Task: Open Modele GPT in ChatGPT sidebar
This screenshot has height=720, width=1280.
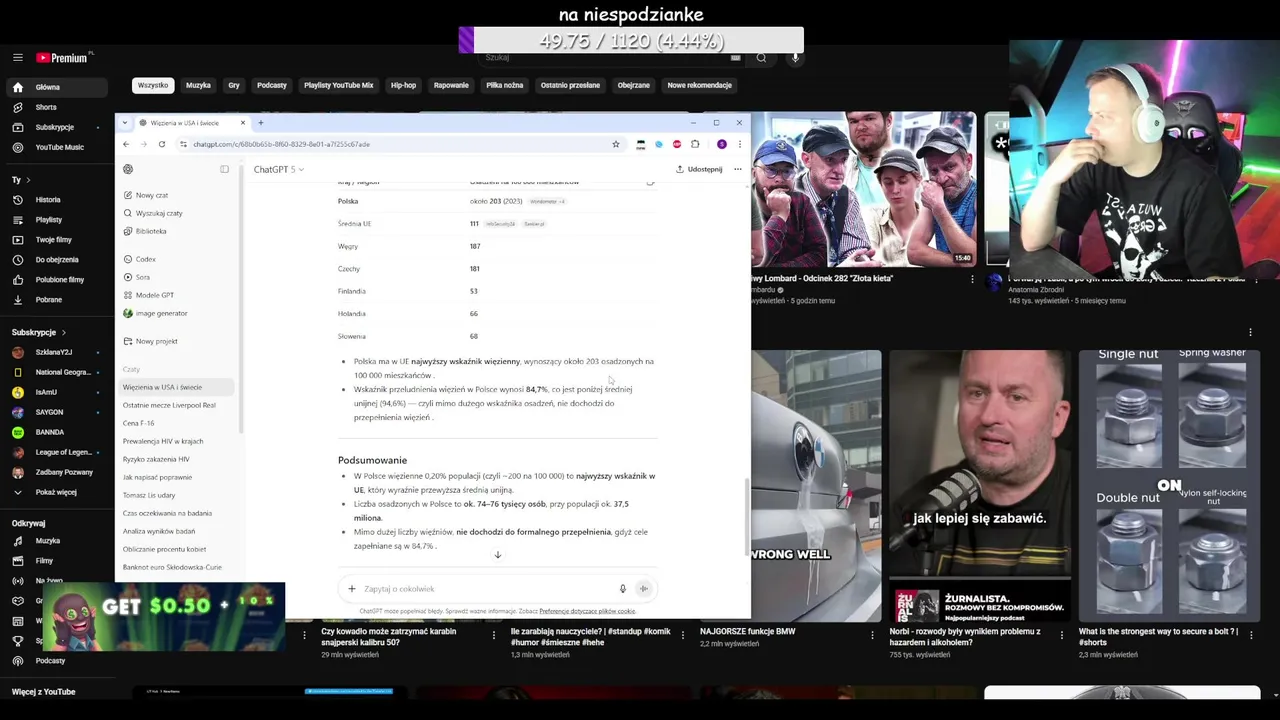Action: click(155, 295)
